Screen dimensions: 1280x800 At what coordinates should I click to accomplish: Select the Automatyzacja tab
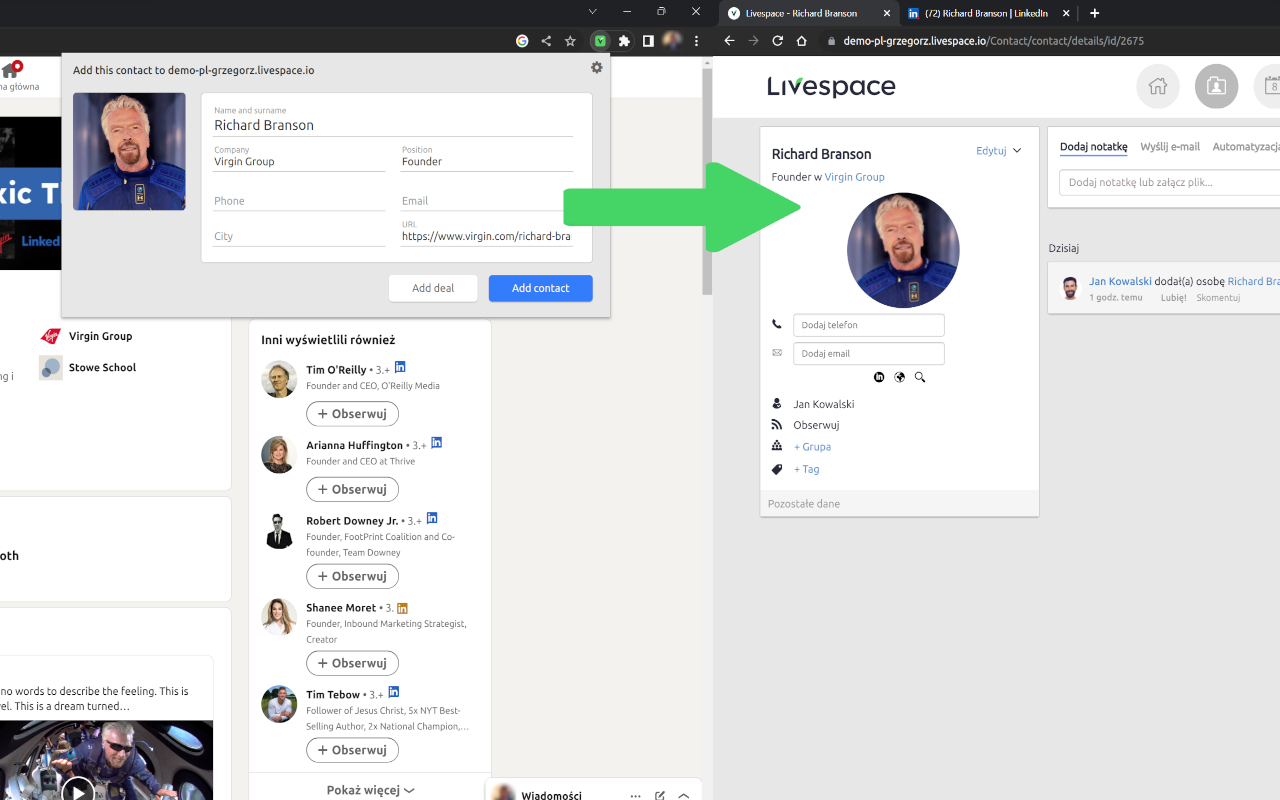[x=1246, y=147]
